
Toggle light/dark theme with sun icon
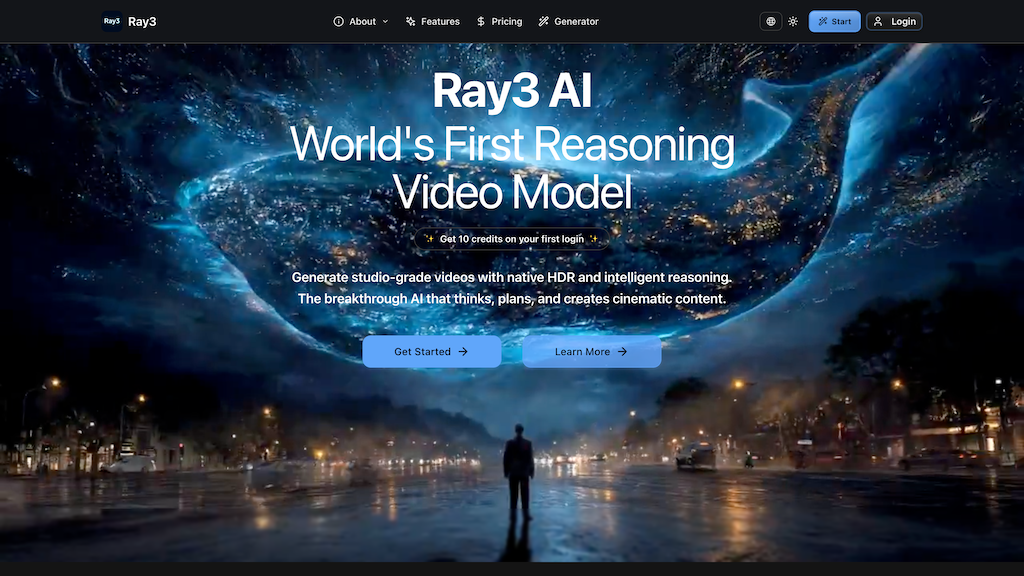793,21
